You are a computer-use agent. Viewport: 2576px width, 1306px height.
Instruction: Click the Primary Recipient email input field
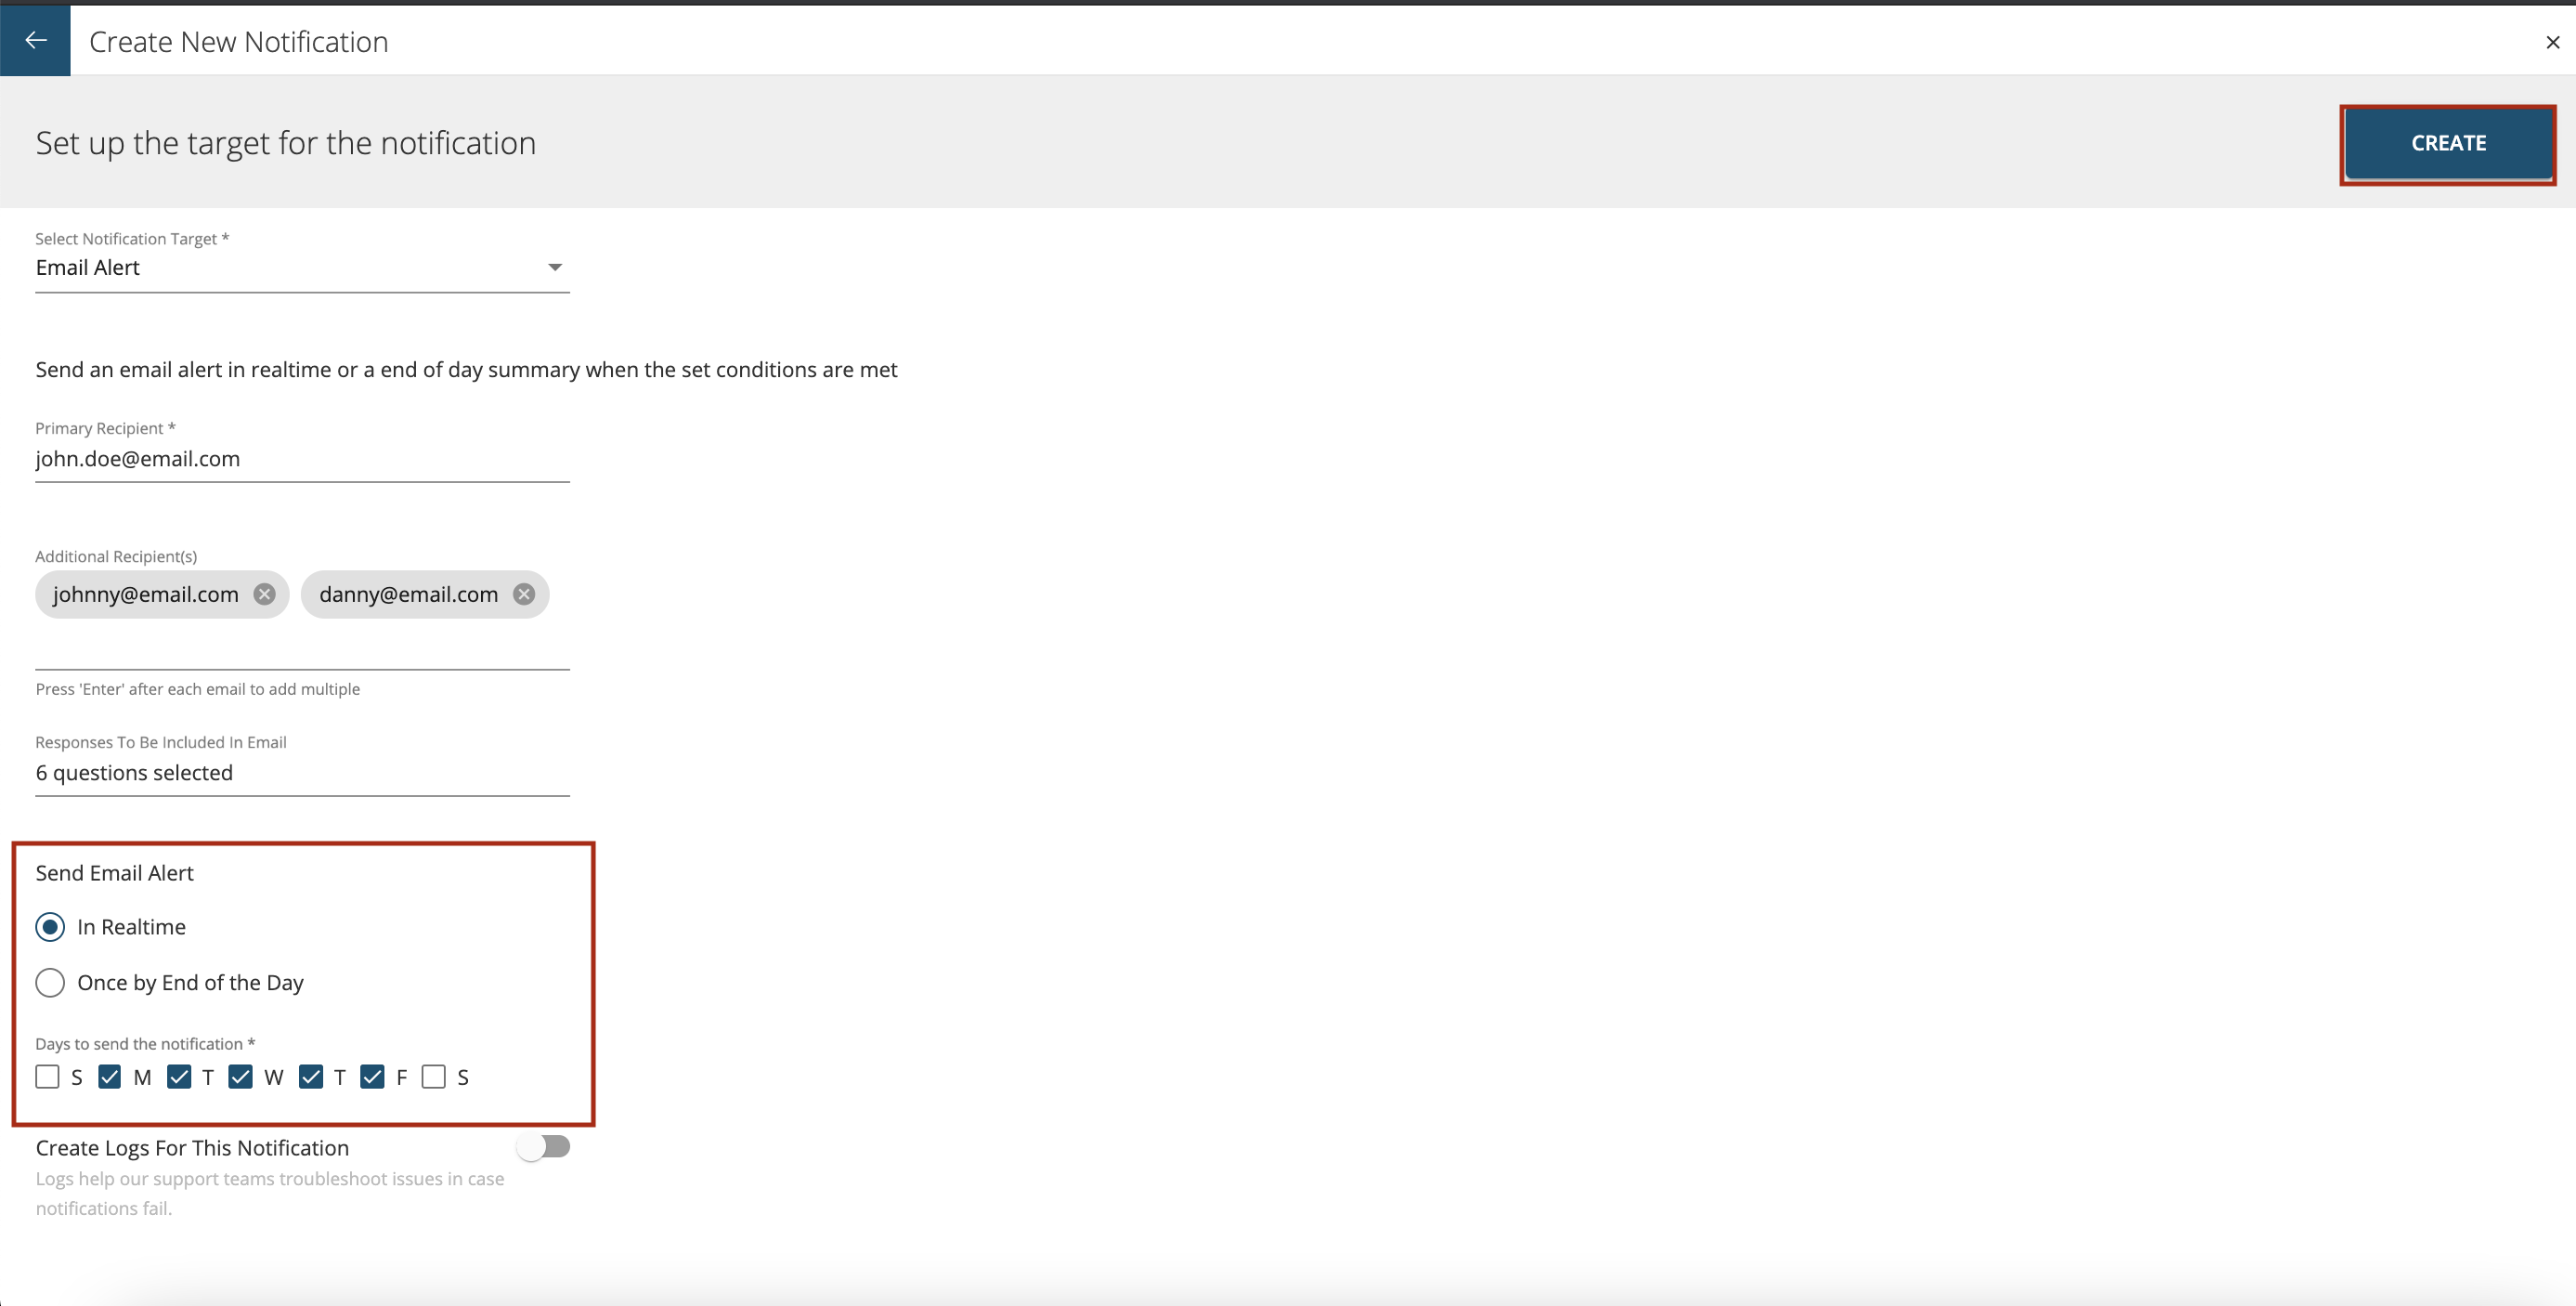(300, 458)
